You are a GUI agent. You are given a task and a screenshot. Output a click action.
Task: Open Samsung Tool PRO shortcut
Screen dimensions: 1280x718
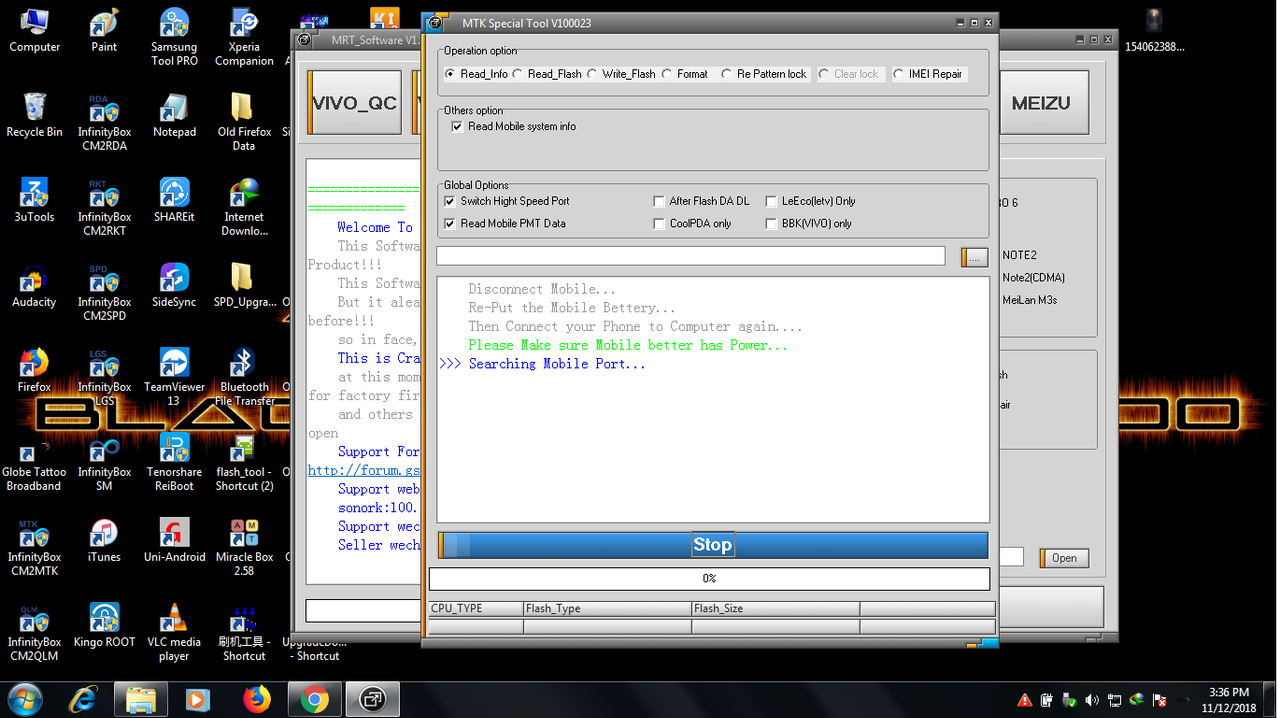click(174, 38)
